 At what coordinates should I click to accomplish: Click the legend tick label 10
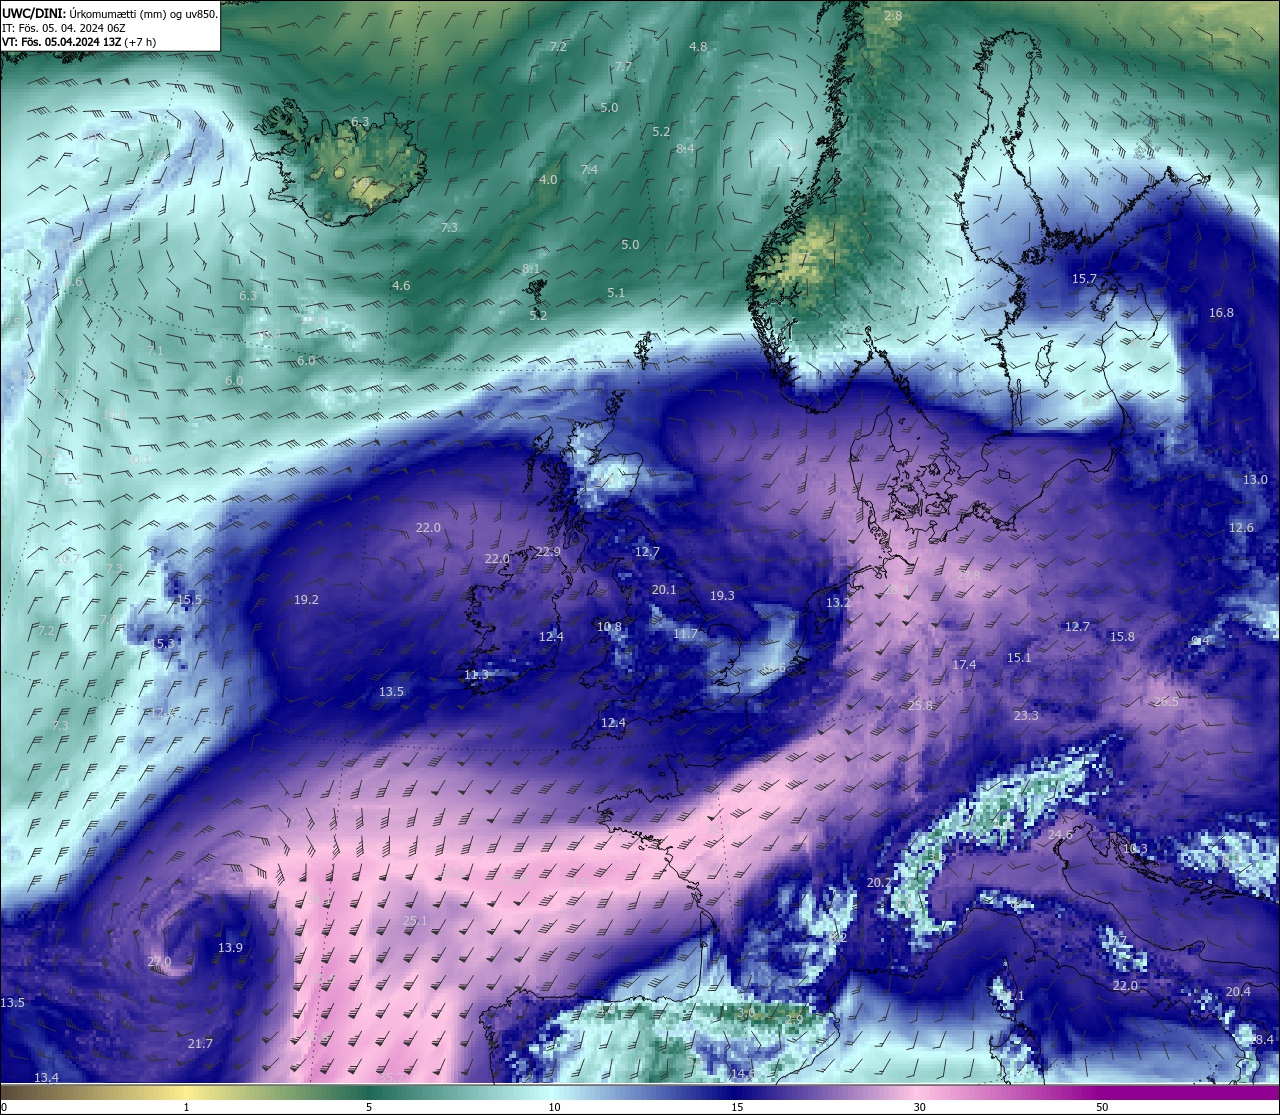pyautogui.click(x=554, y=1107)
